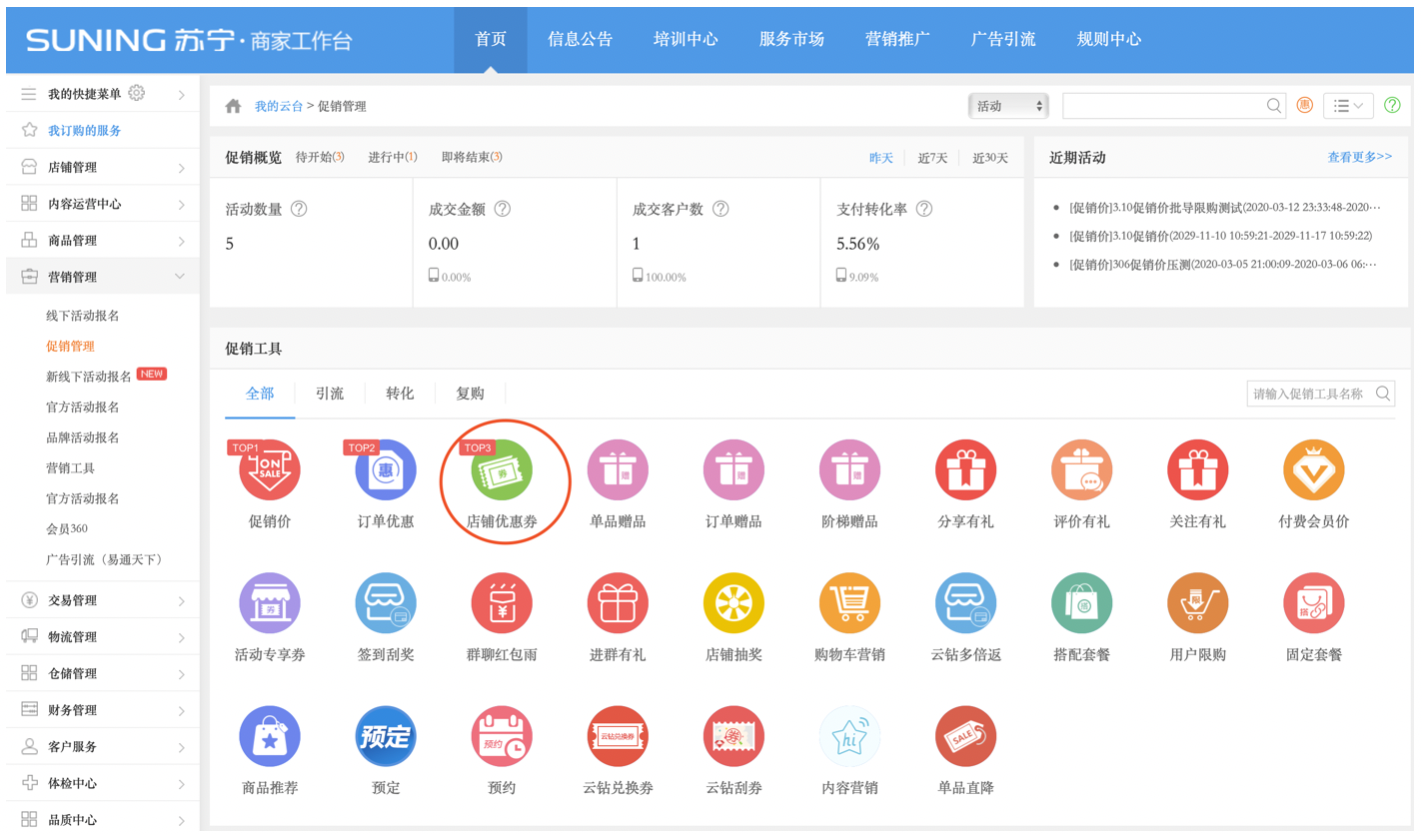Expand the 店铺管理 sidebar menu
This screenshot has height=834, width=1422.
(103, 167)
